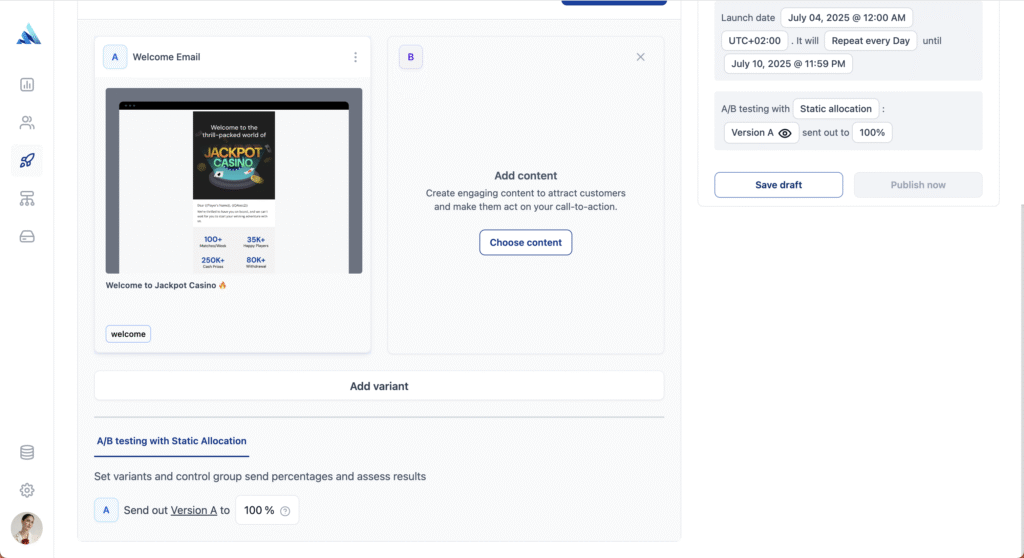The image size is (1024, 558).
Task: Click the Launch date label
Action: (x=748, y=18)
